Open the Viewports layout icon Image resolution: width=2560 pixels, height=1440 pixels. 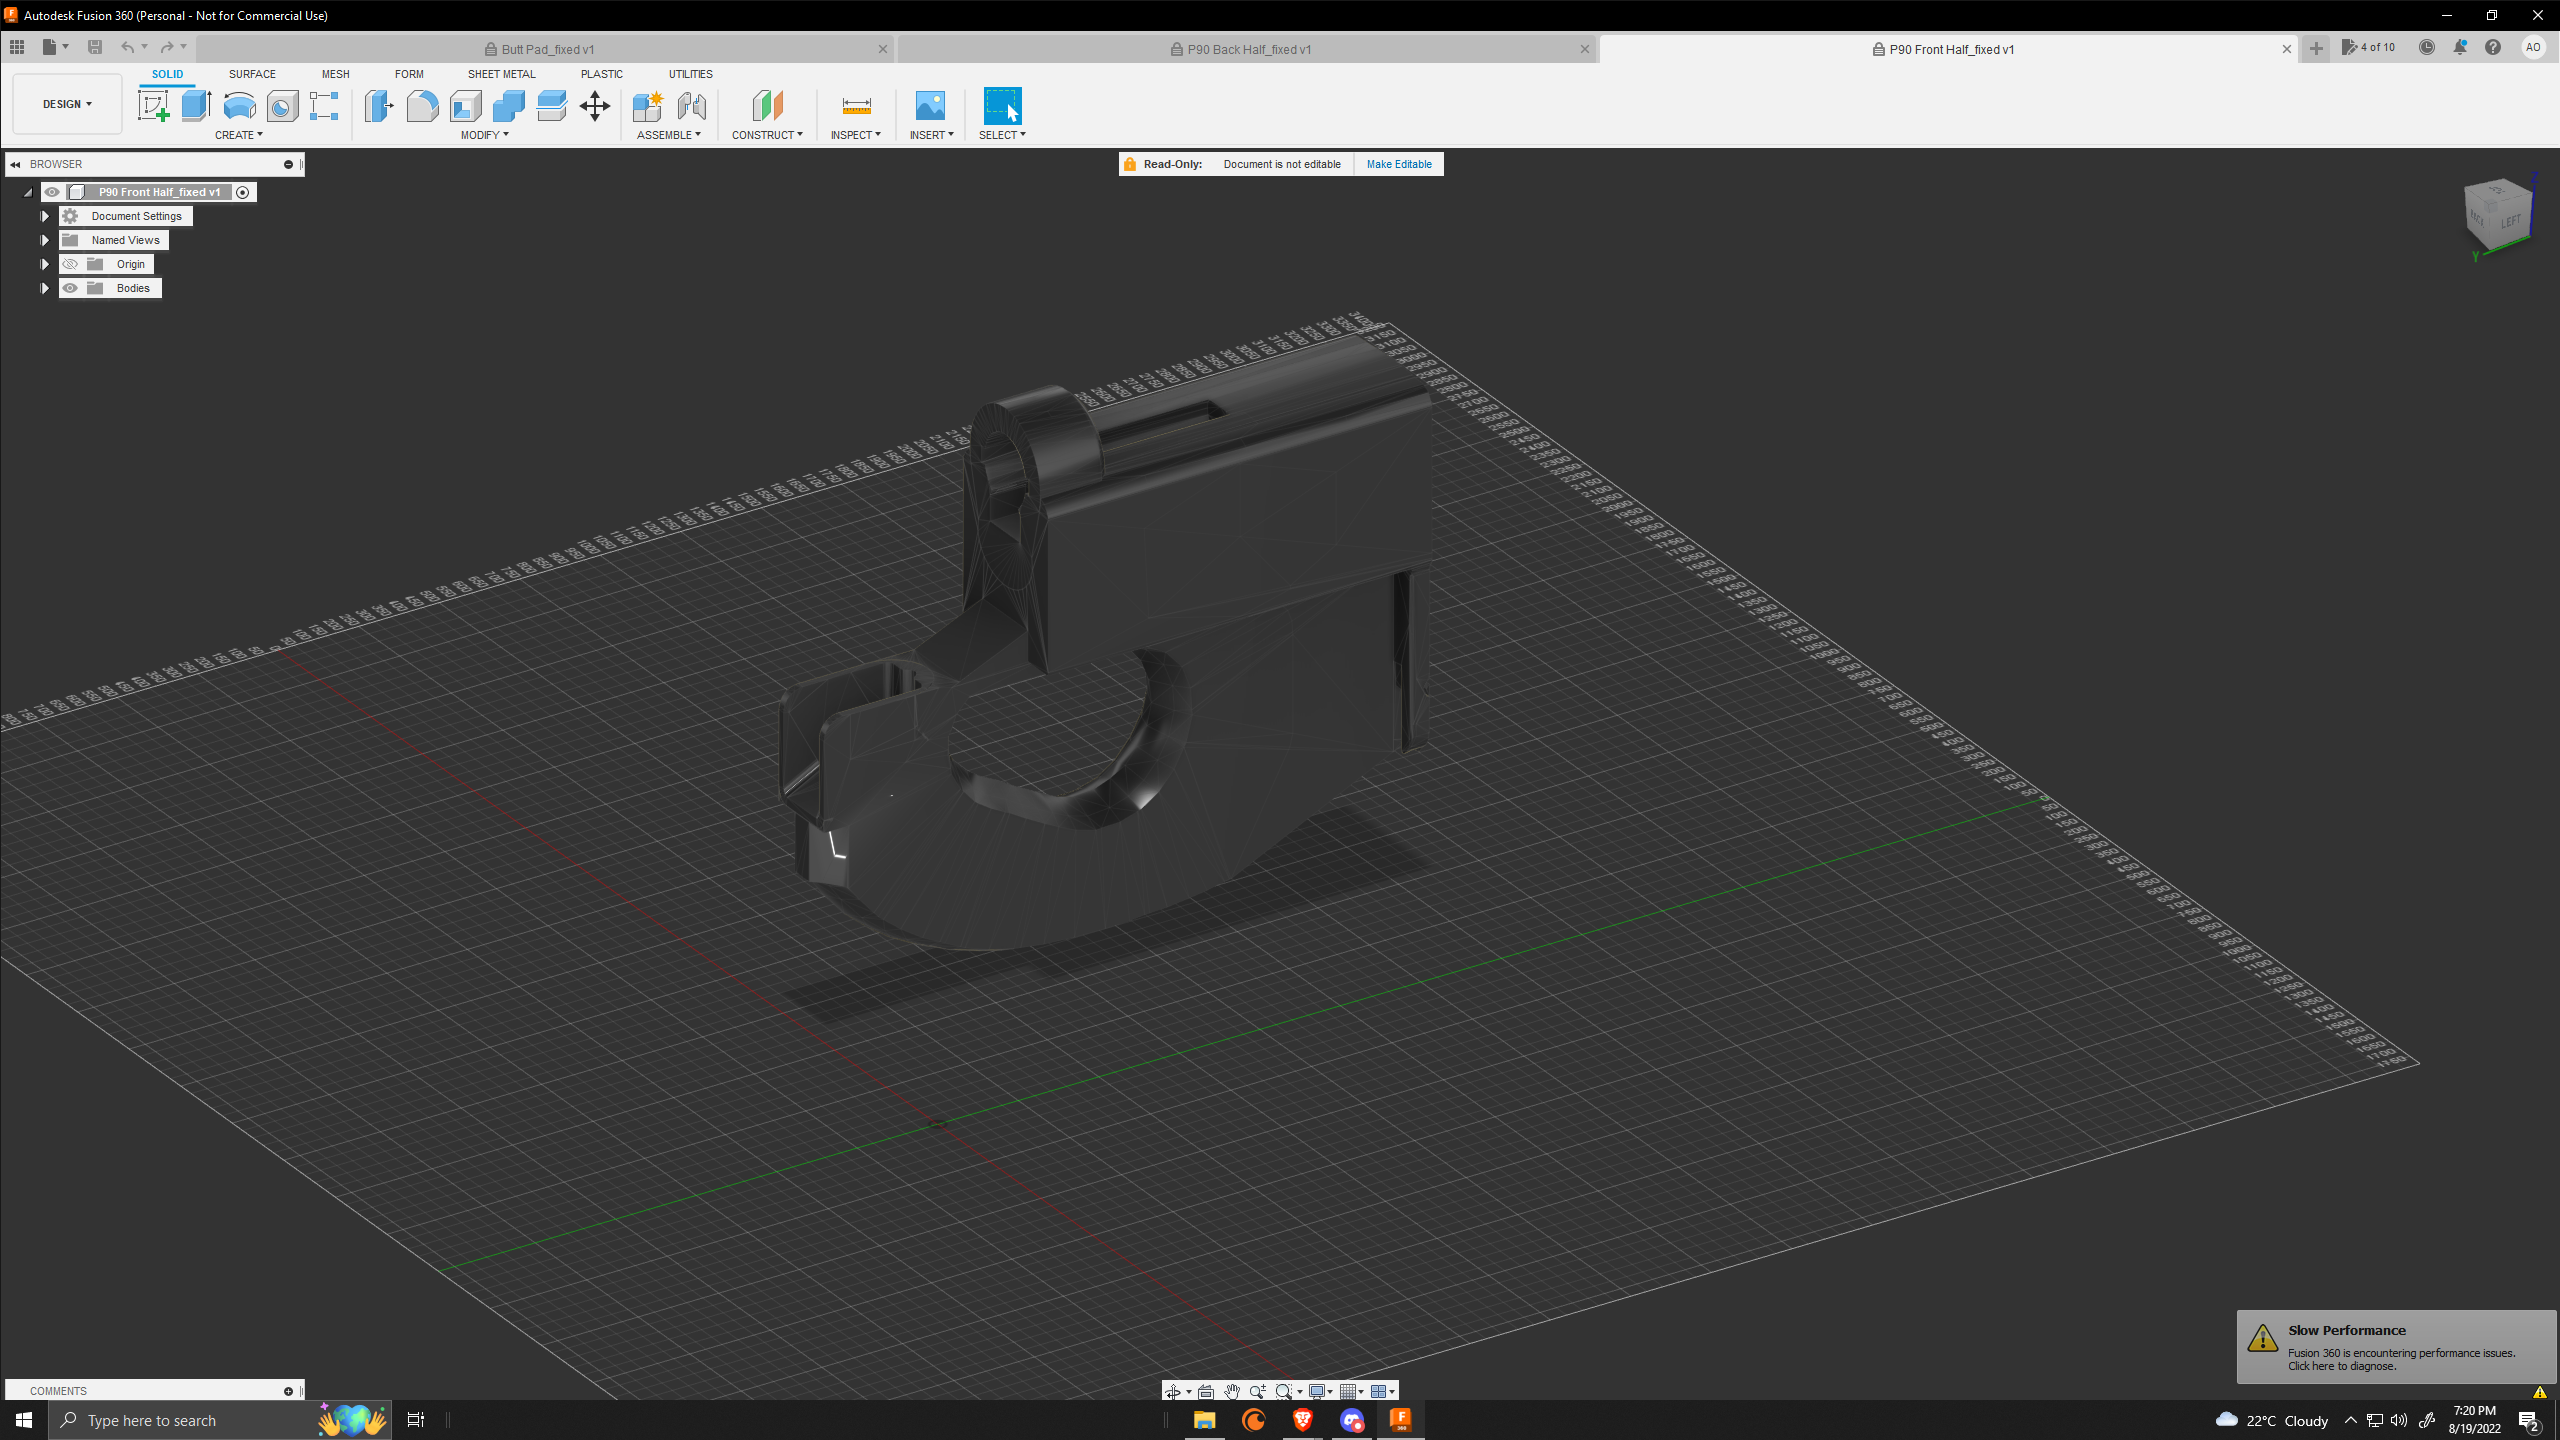1379,1391
